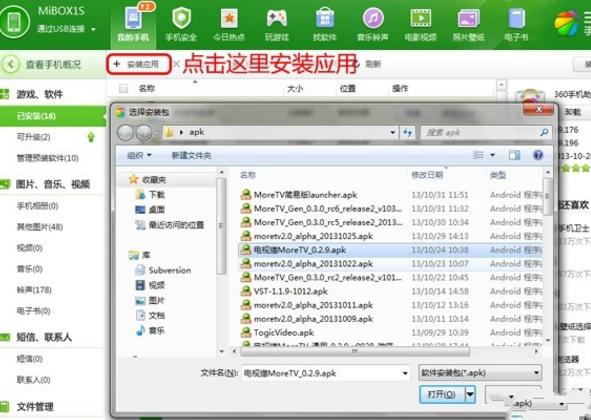Tick the select-all checkbox beside 名称

[123, 89]
